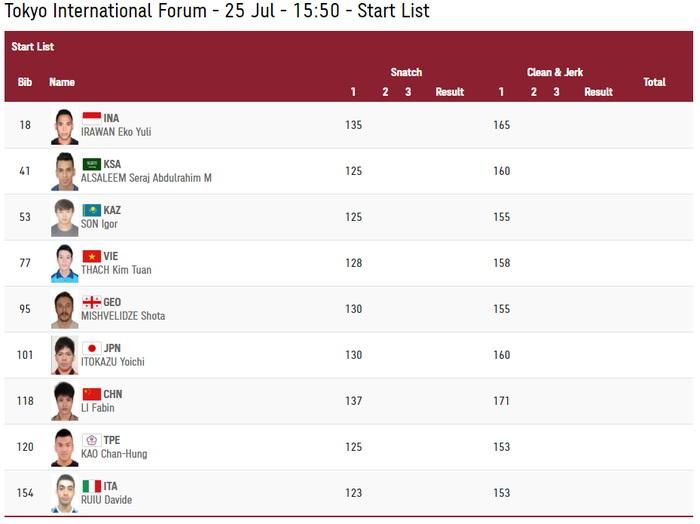Click the China flag icon
The width and height of the screenshot is (700, 524).
click(92, 394)
